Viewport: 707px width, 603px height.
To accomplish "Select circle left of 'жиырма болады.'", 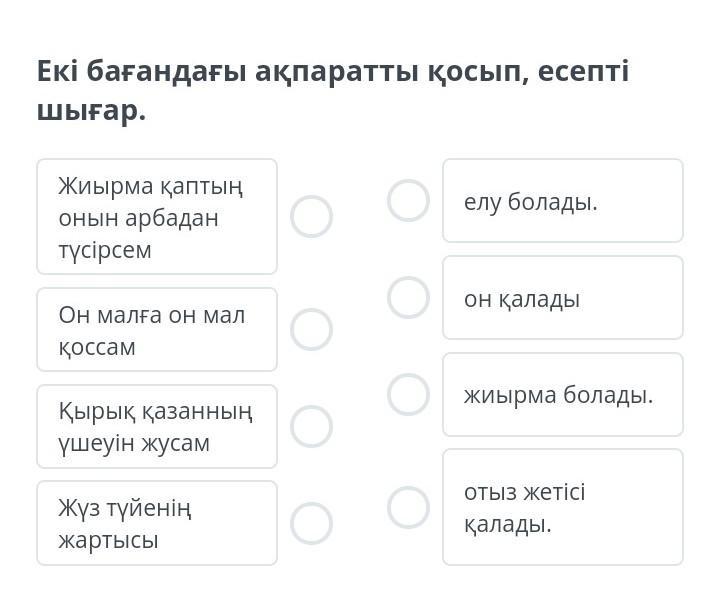I will tap(408, 394).
